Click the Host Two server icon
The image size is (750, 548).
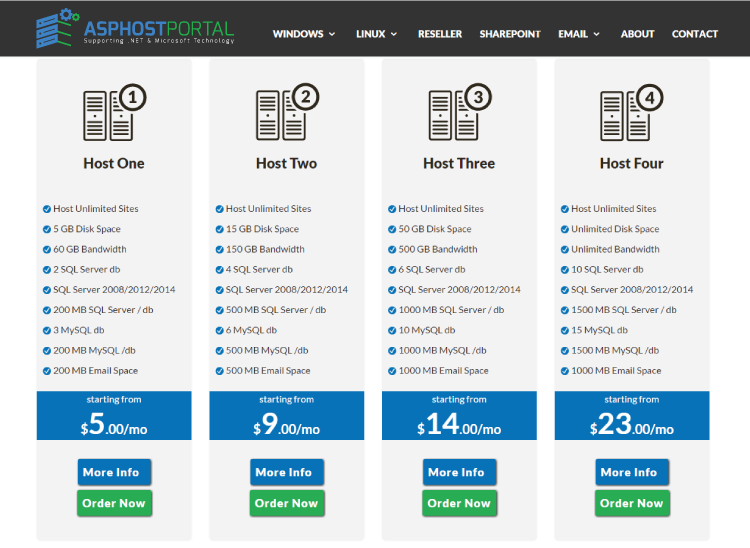(x=287, y=112)
